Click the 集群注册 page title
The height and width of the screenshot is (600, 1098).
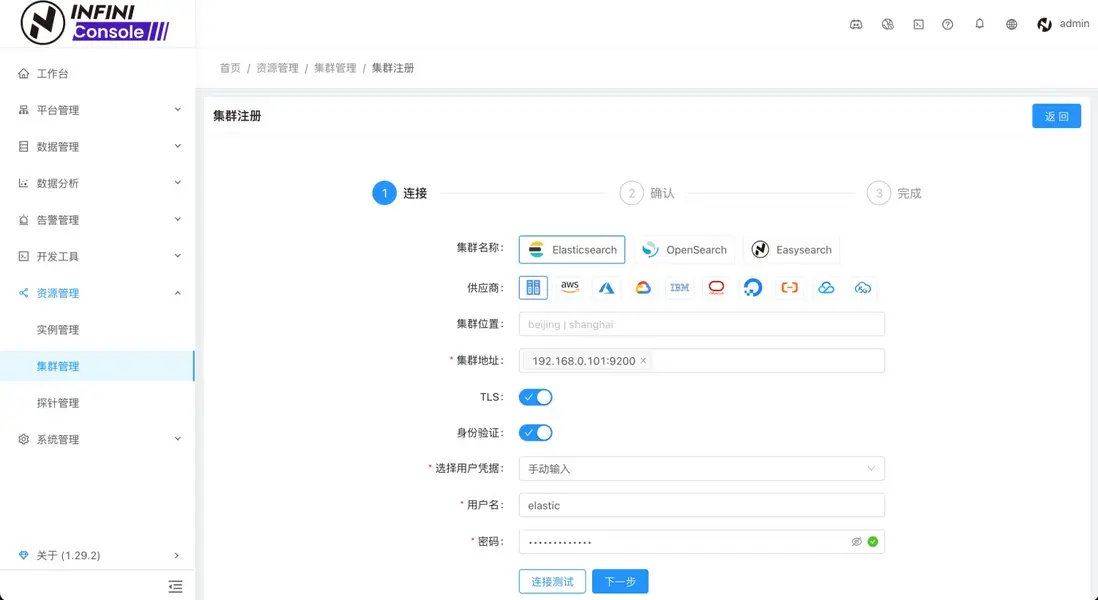point(237,116)
